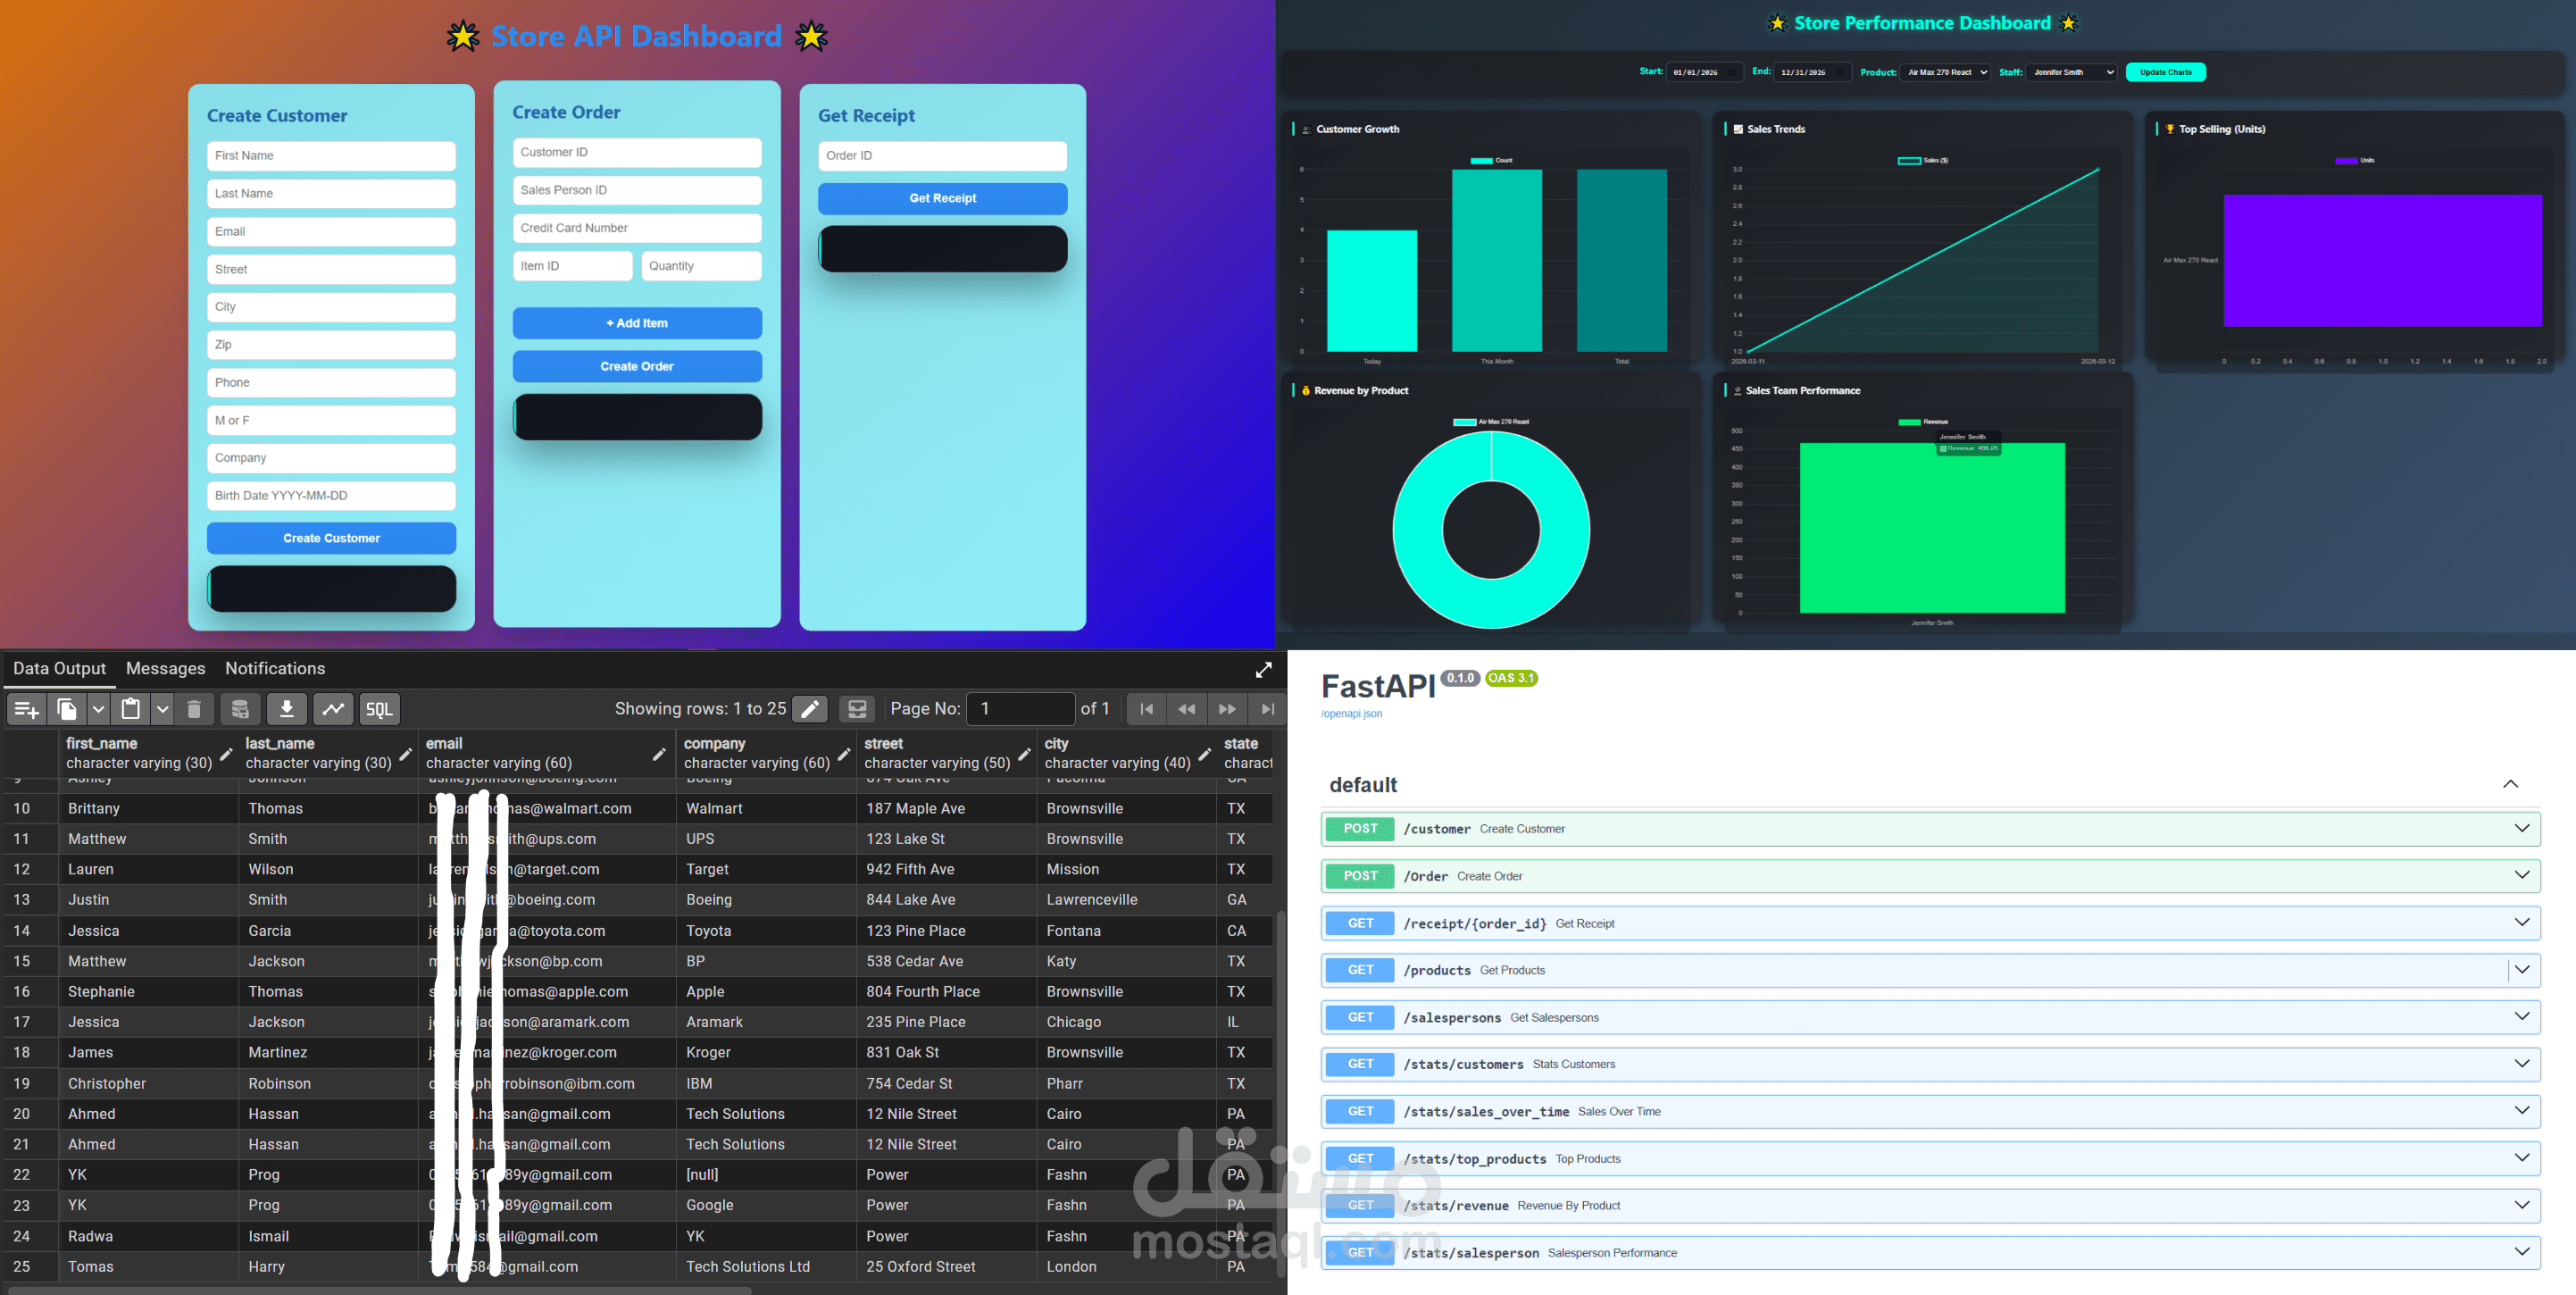Screen dimensions: 2576x1295
Task: Click the Update Charts button
Action: click(x=2165, y=72)
